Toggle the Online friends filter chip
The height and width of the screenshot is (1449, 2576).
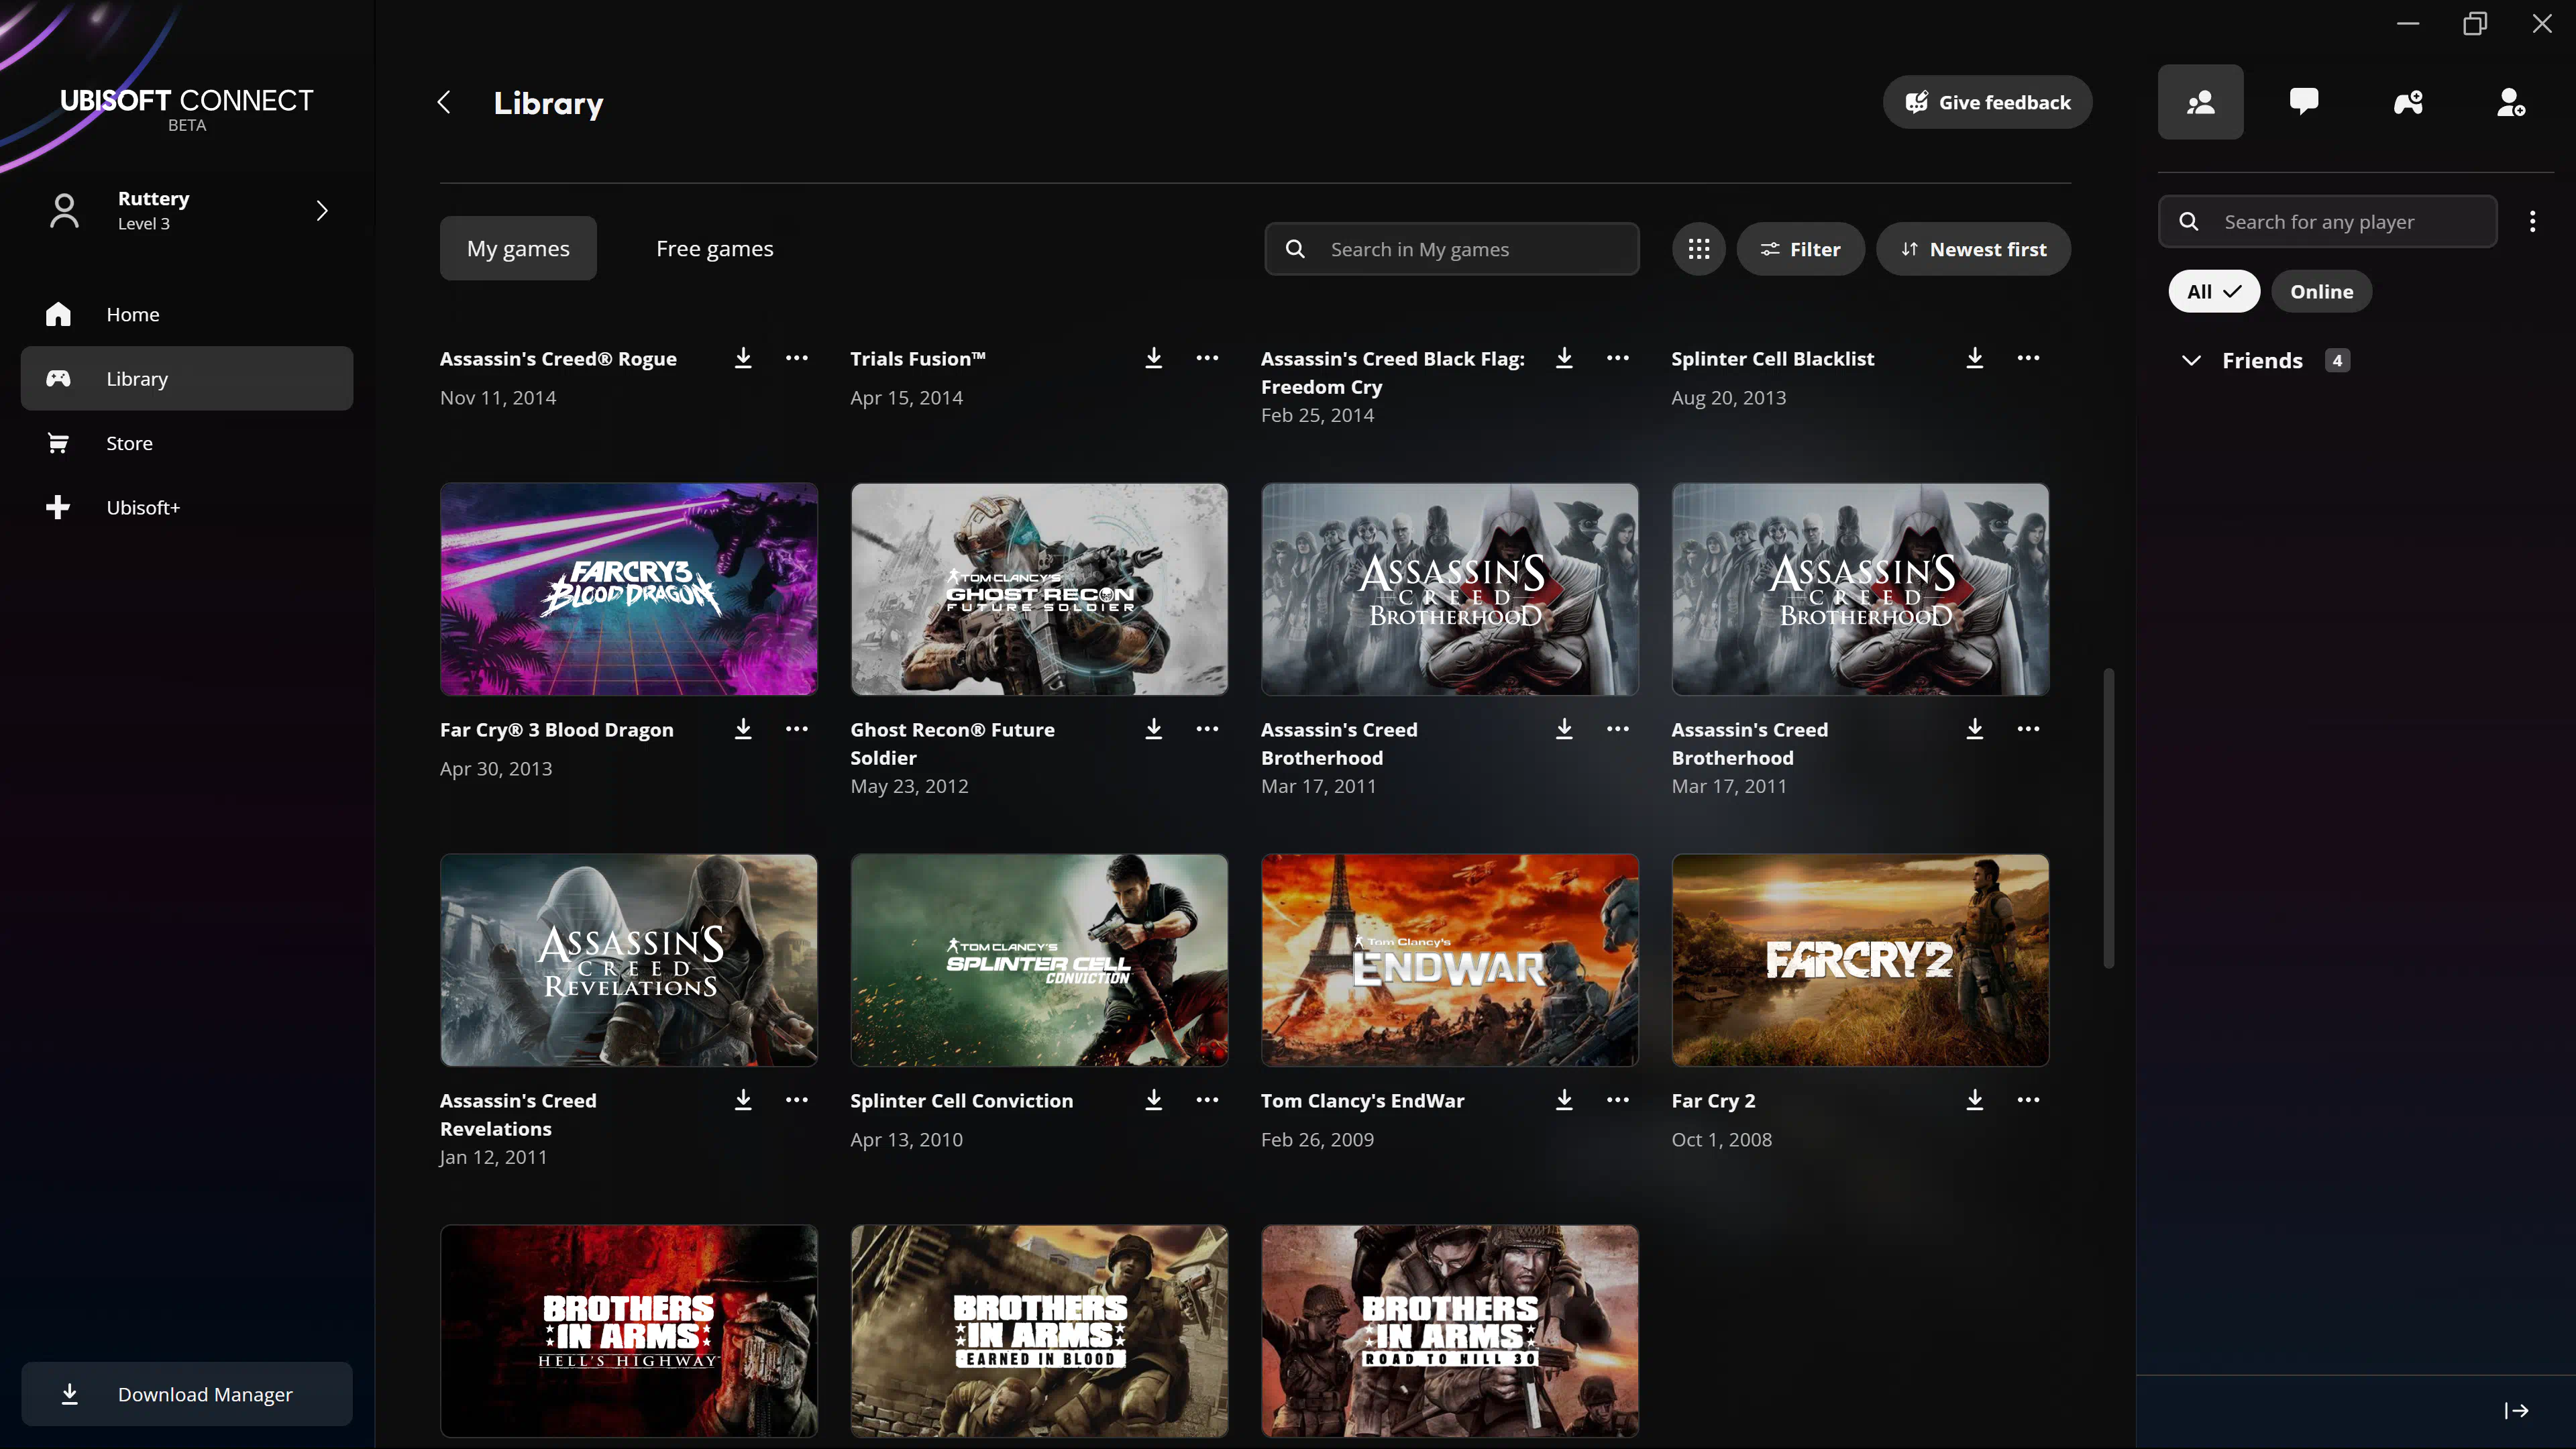(2321, 291)
